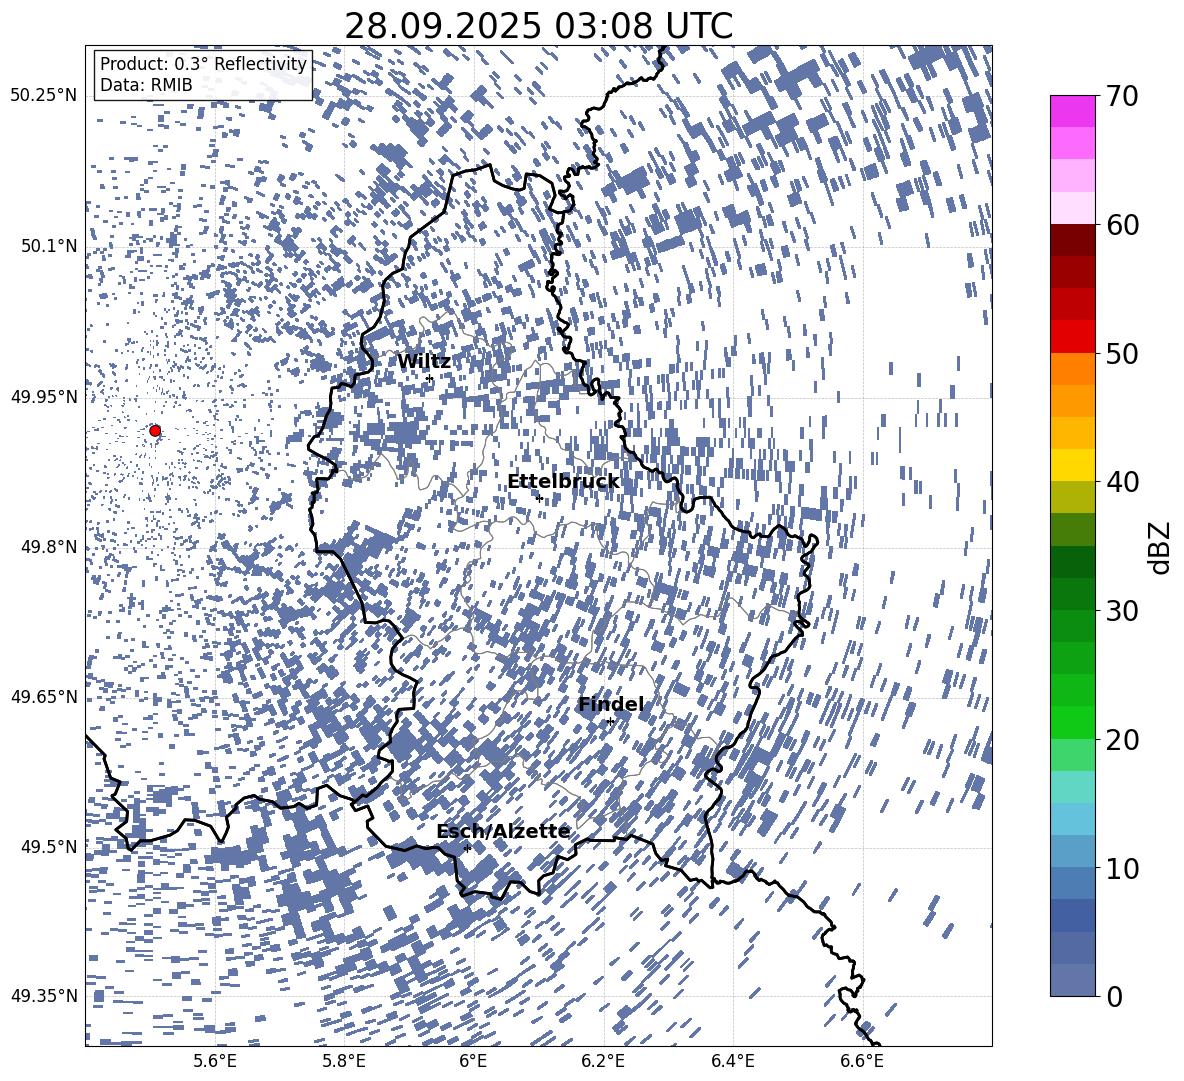Click the Wiltz location cross marker
1184x1081 pixels.
pyautogui.click(x=430, y=378)
